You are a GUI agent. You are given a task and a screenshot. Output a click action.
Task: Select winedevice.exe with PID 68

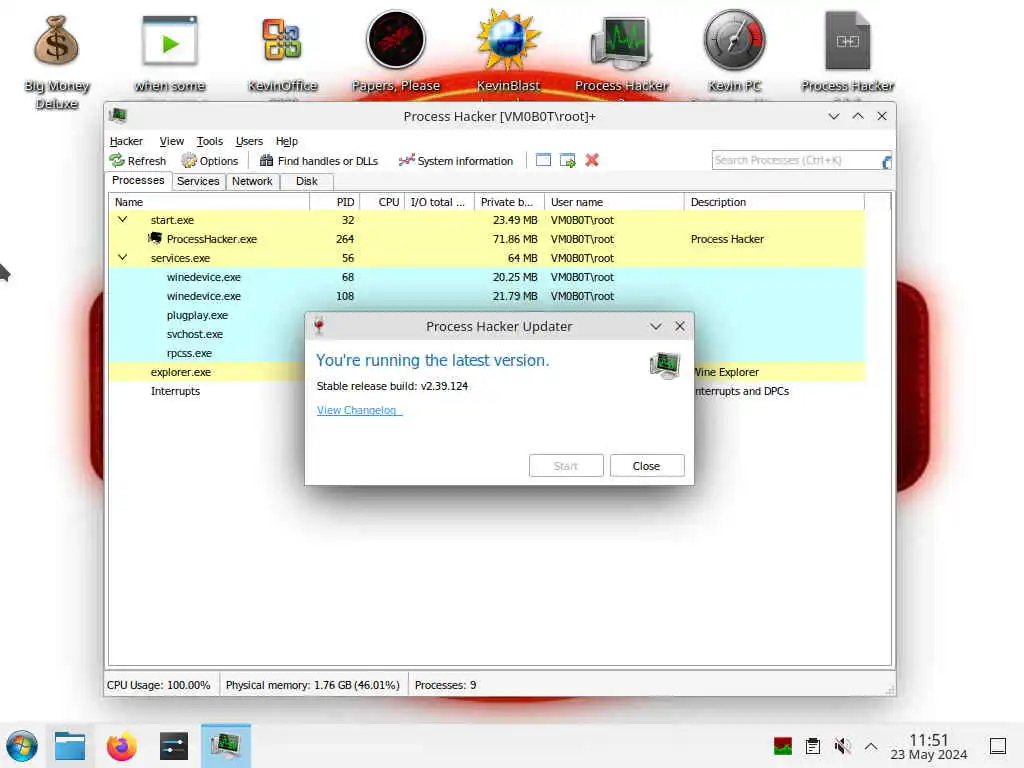click(487, 277)
